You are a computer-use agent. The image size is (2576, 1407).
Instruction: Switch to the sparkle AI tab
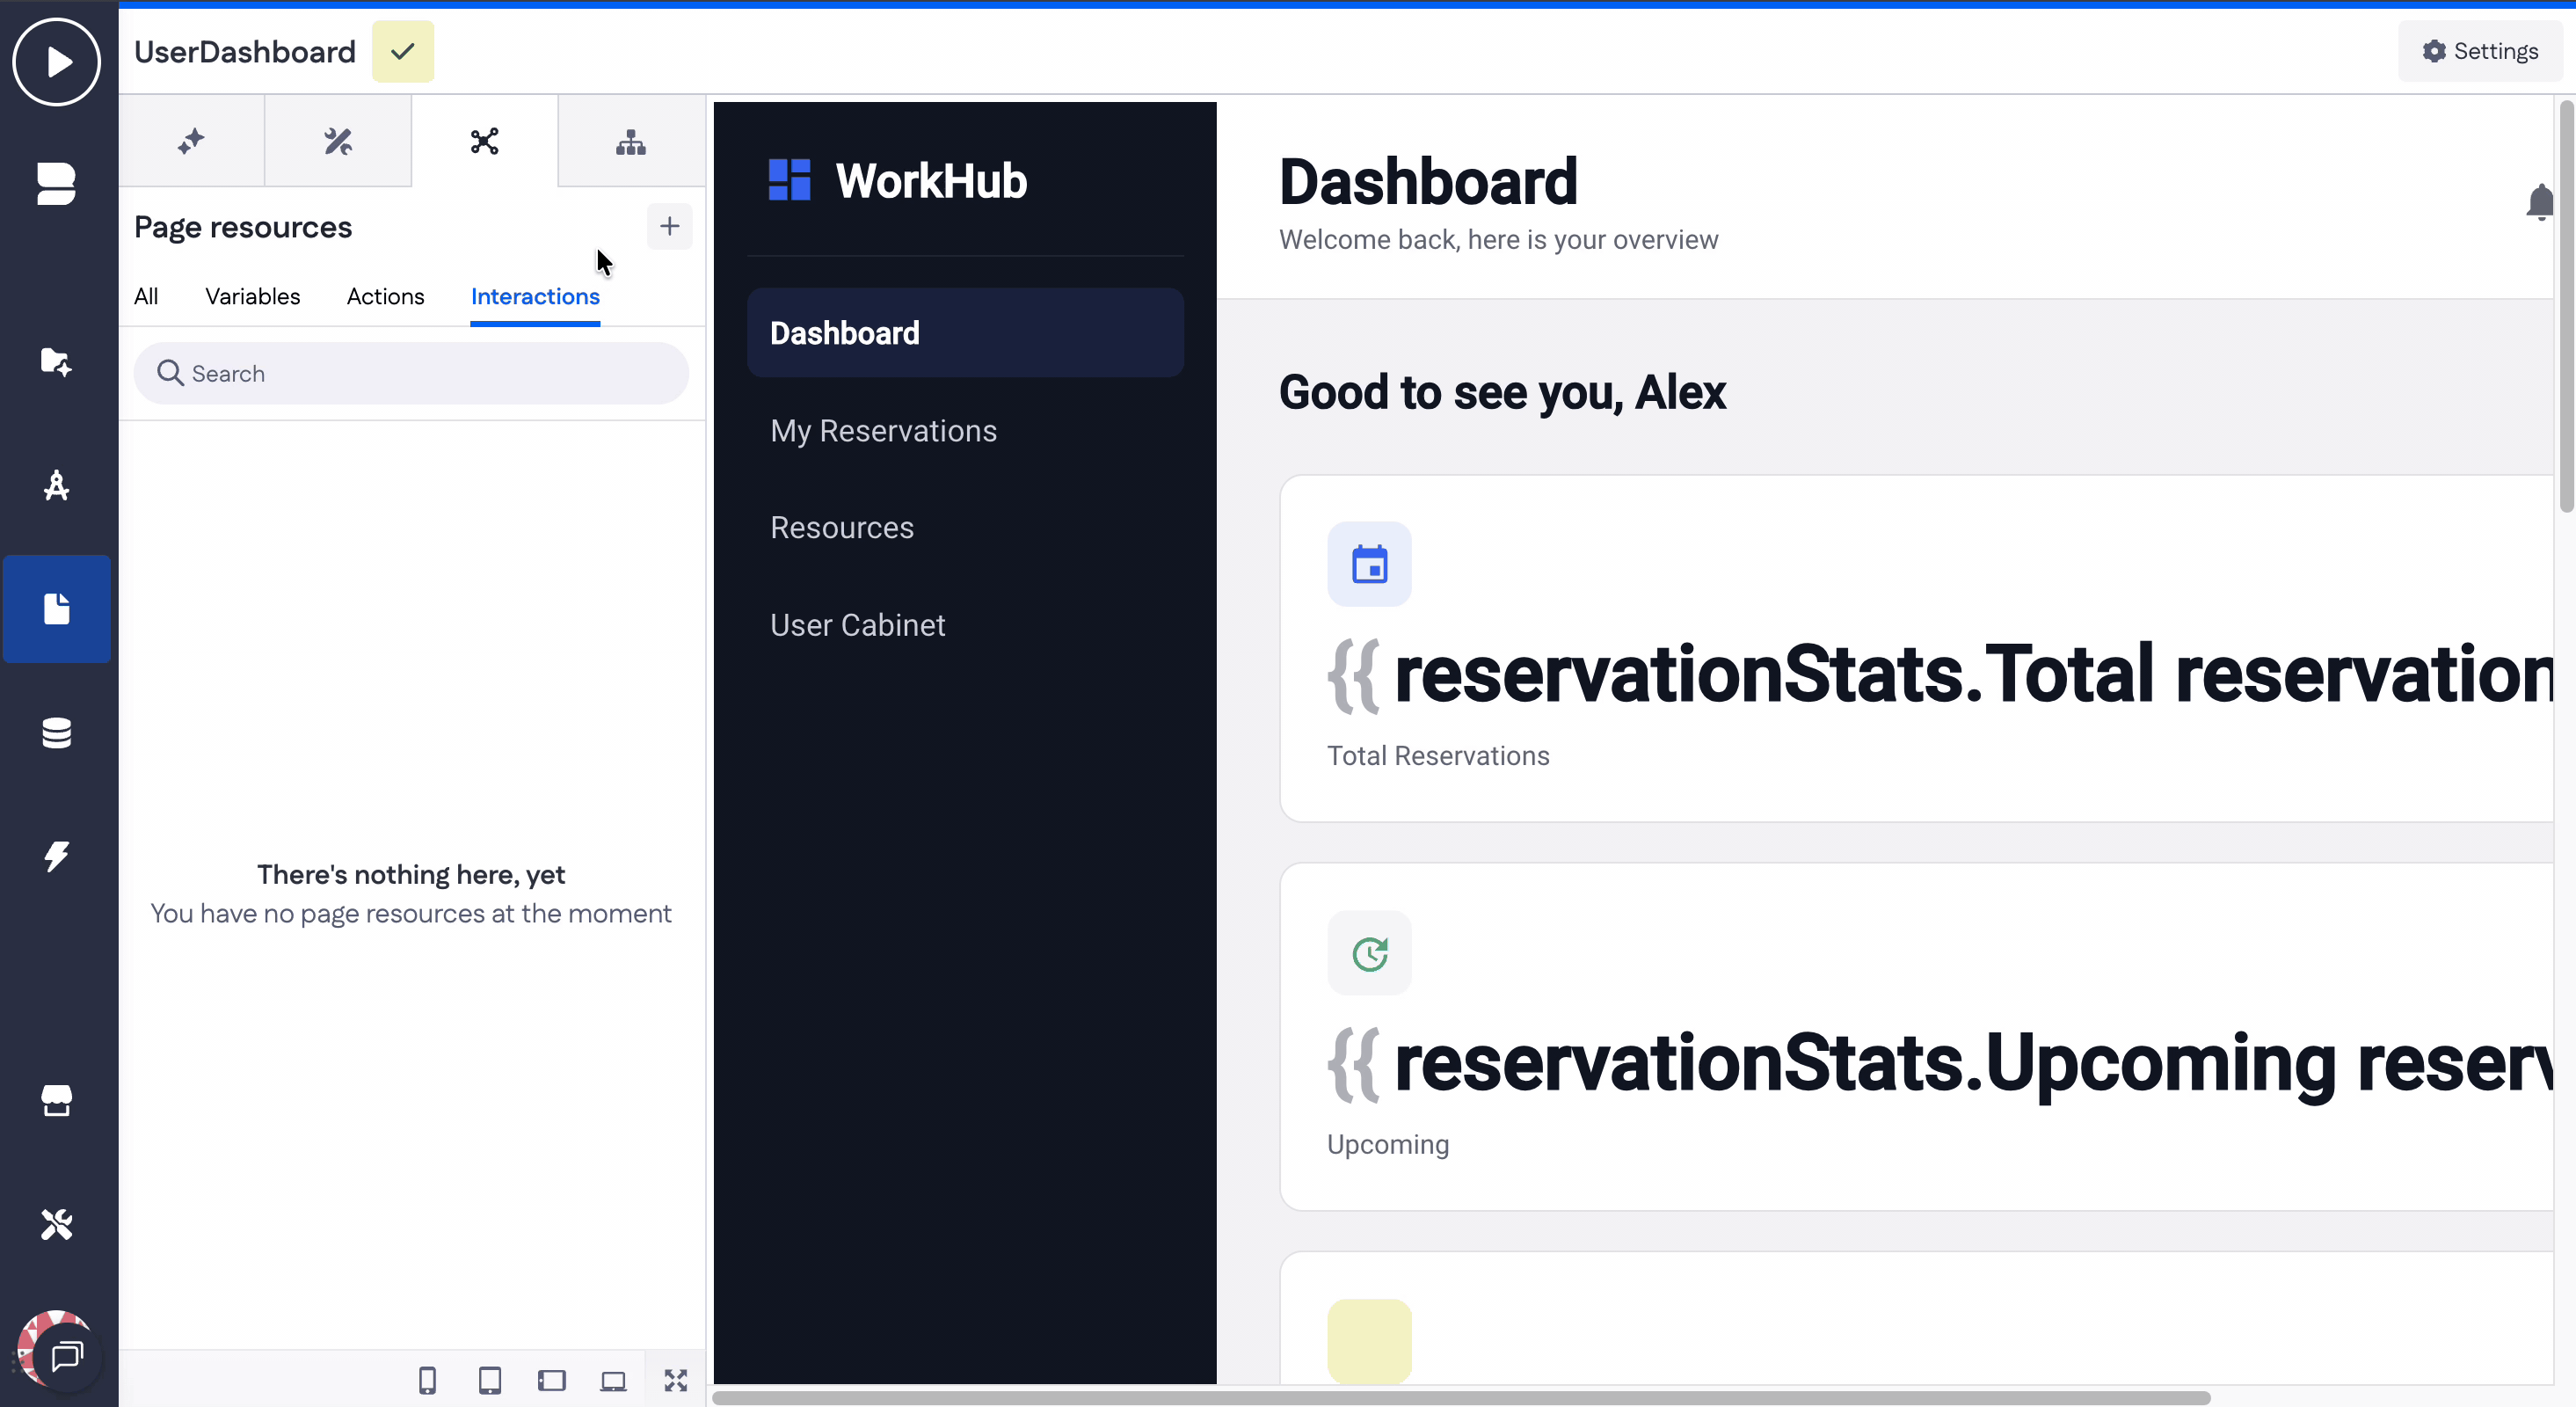tap(192, 141)
